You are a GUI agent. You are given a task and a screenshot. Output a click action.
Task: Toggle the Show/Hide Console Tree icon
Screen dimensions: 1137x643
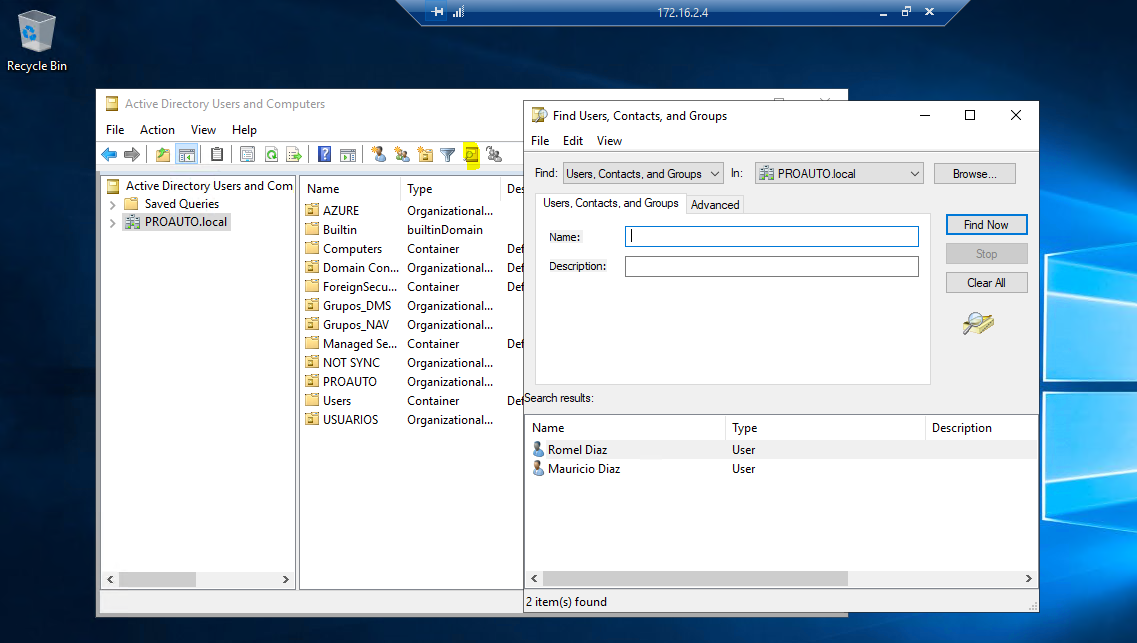pos(186,154)
